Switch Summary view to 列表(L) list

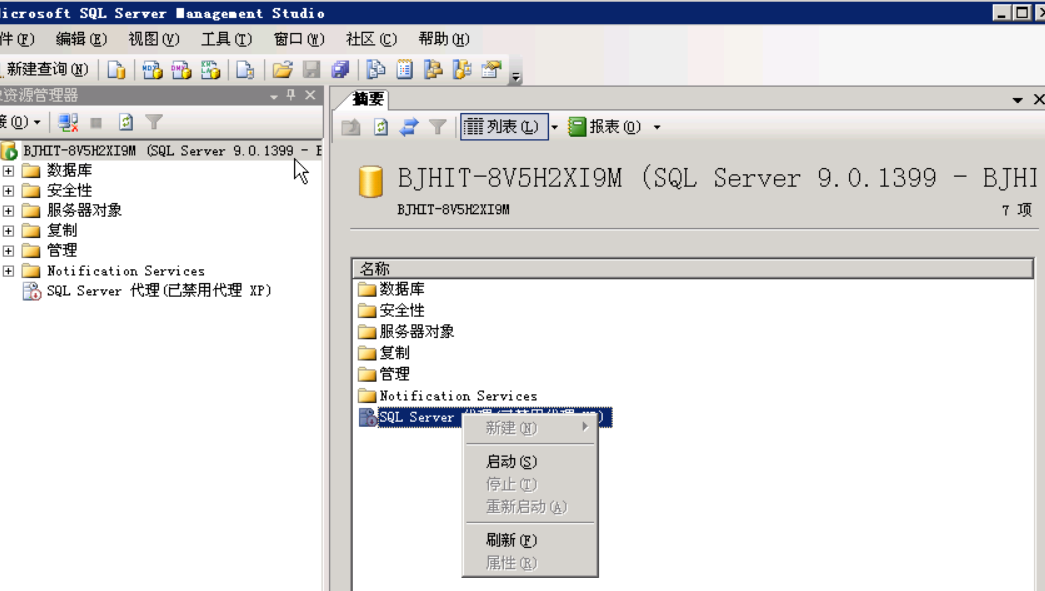[505, 127]
